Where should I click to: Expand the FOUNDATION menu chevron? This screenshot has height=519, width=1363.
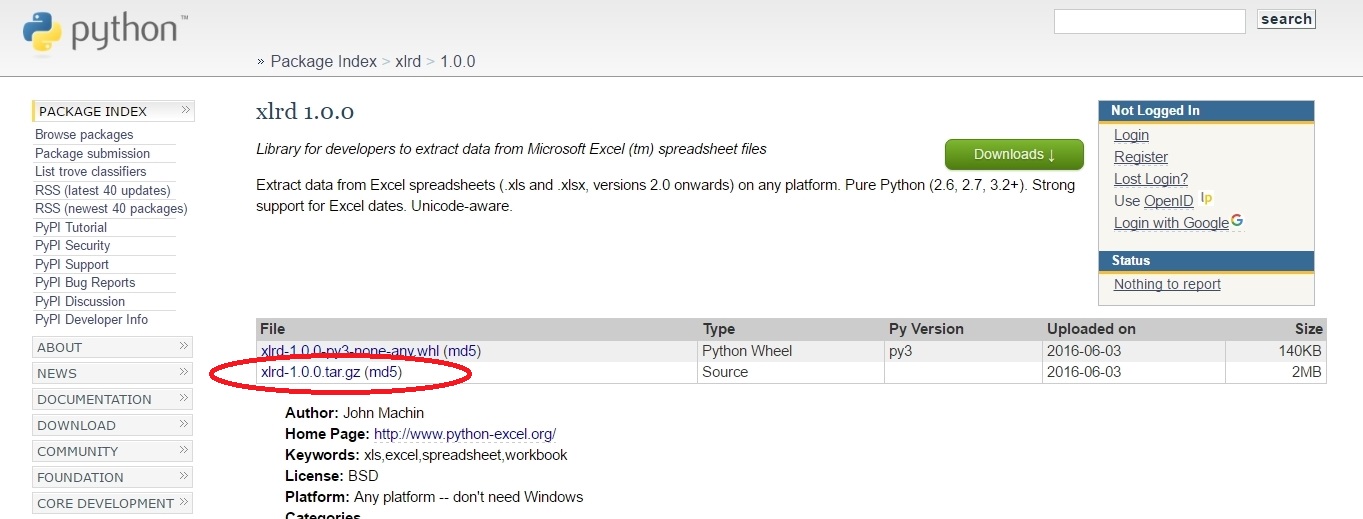184,476
